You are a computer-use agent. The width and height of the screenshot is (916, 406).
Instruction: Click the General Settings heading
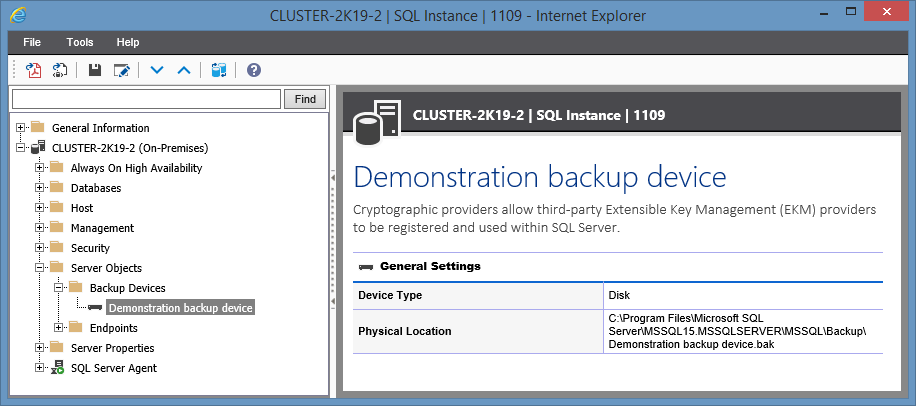click(430, 266)
